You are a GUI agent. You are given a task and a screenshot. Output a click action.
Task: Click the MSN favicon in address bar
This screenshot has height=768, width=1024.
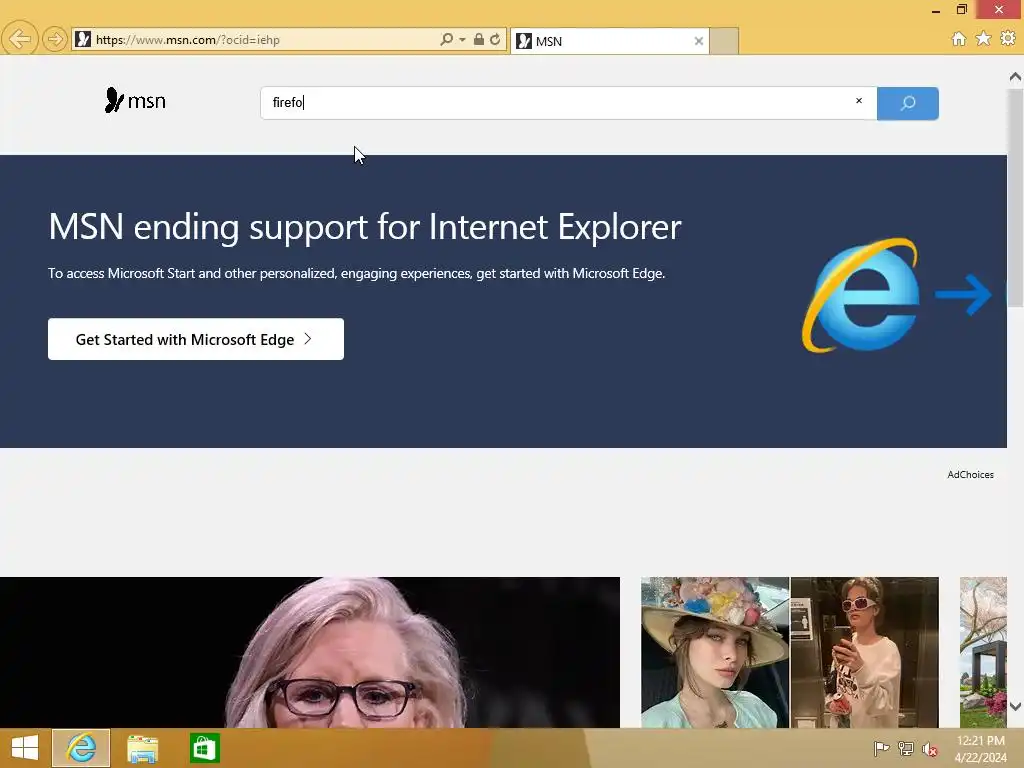tap(83, 39)
